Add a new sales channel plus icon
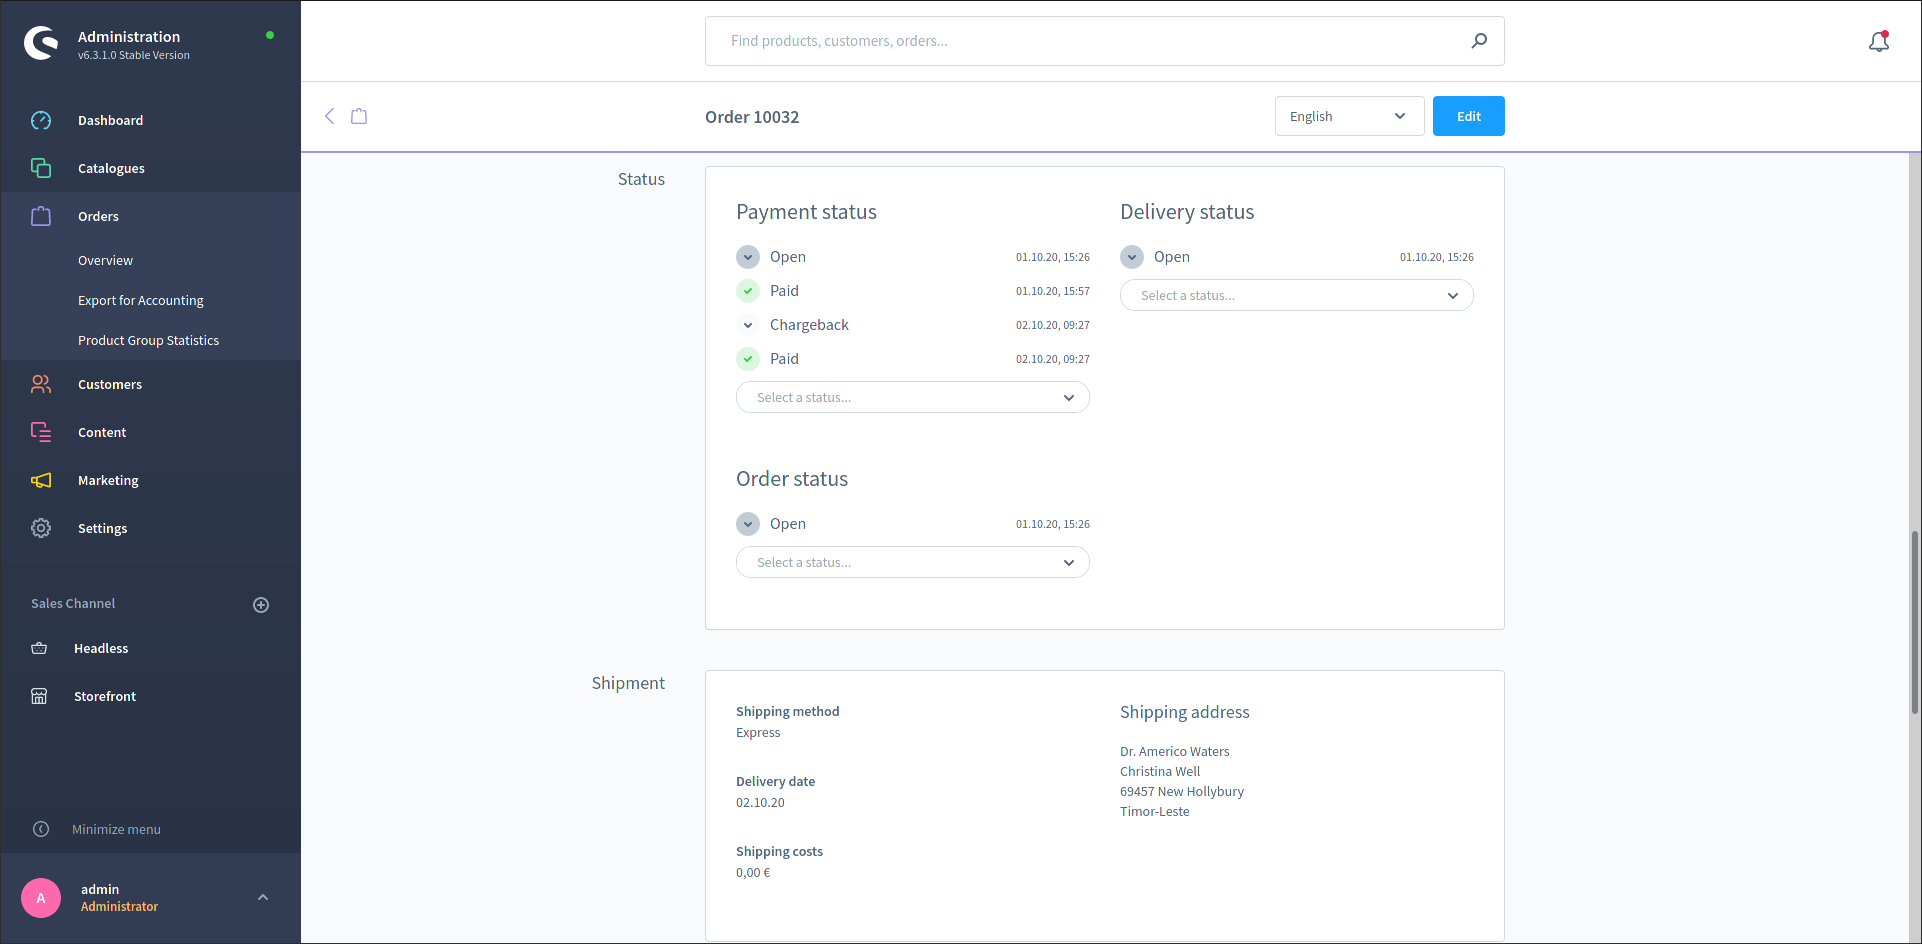This screenshot has width=1922, height=944. click(261, 604)
